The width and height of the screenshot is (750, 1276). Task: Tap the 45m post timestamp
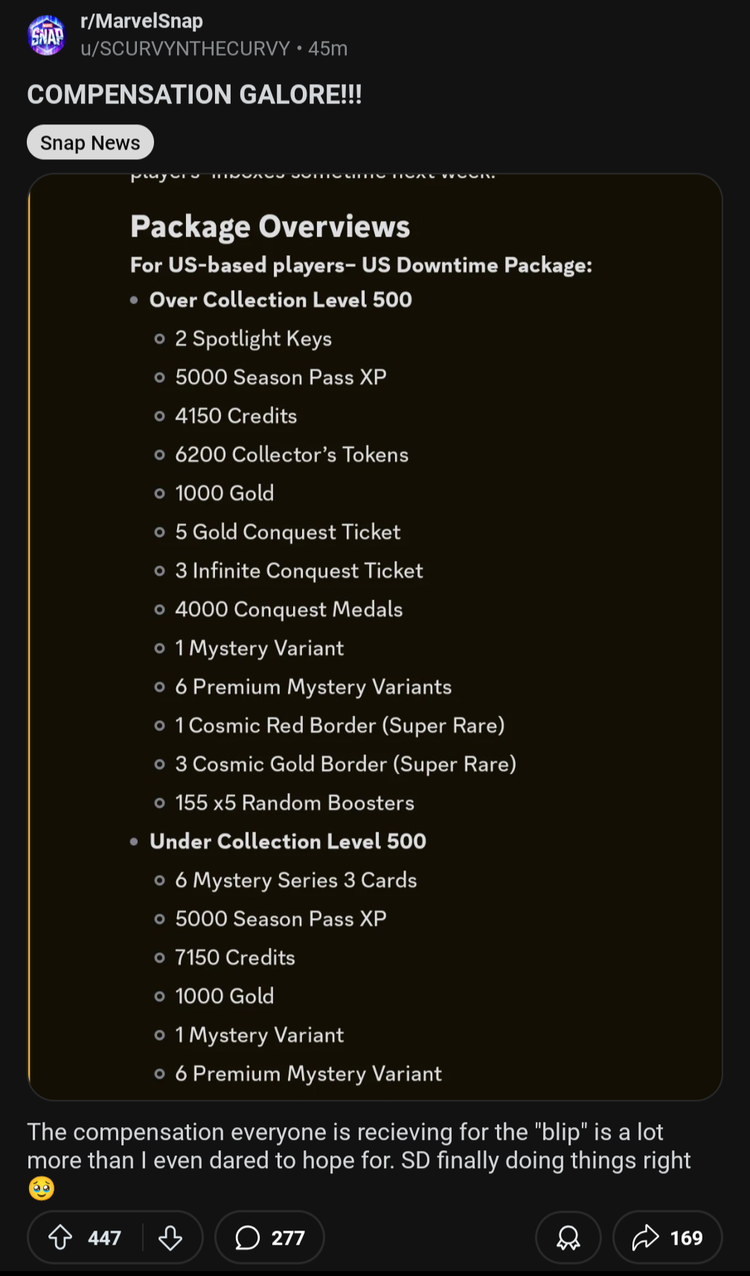tap(328, 48)
